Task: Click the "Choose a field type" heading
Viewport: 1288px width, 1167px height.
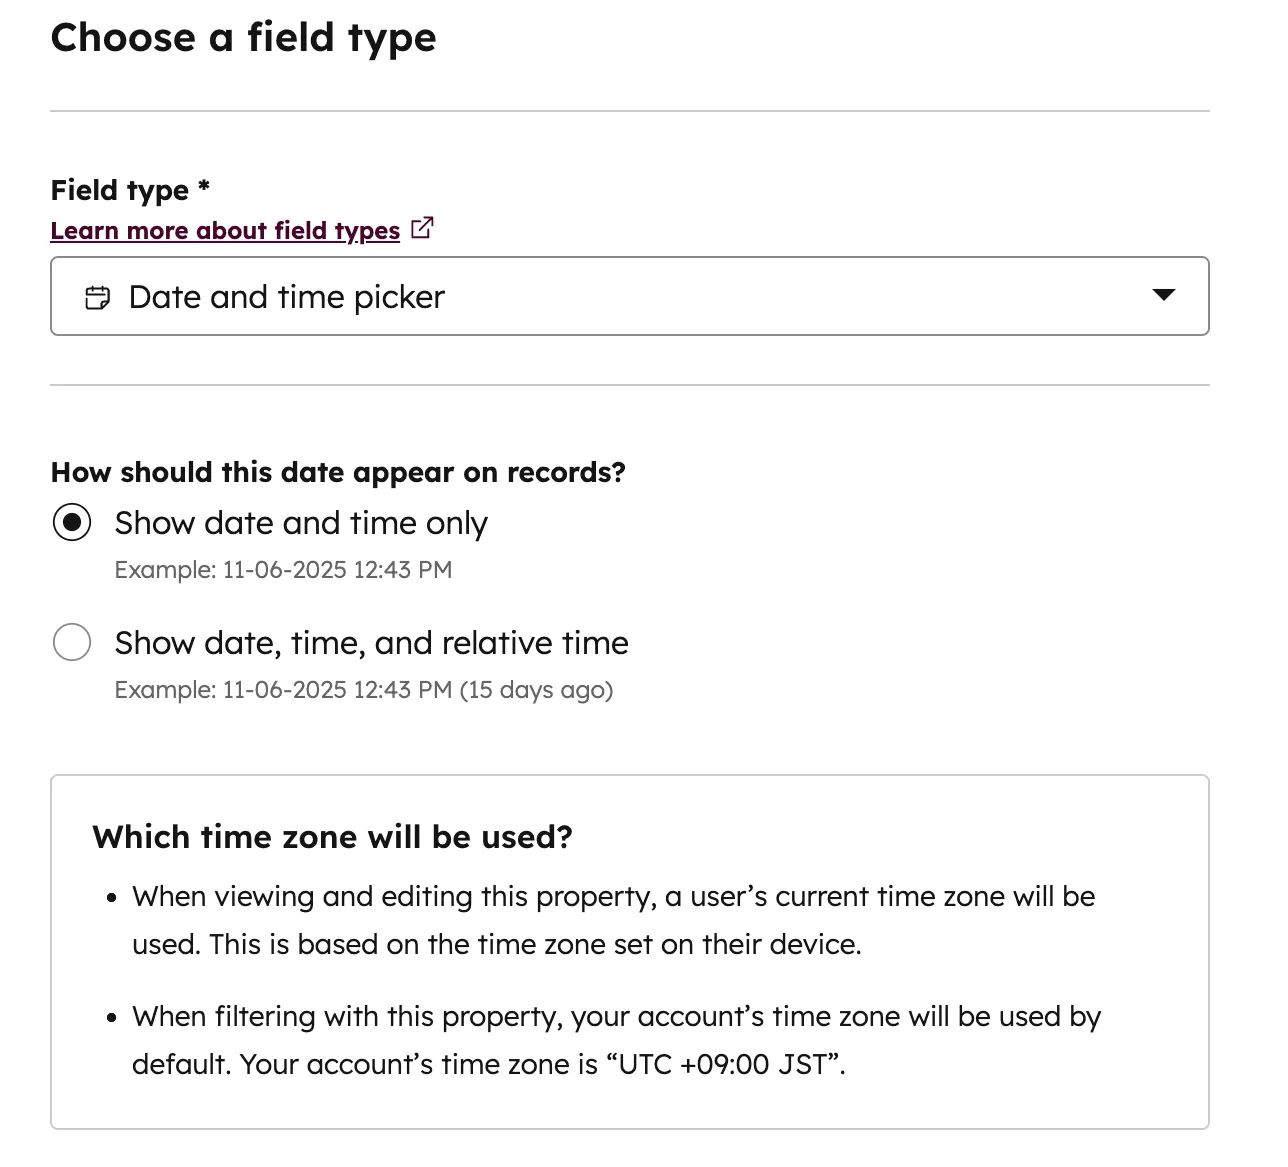Action: pos(243,38)
